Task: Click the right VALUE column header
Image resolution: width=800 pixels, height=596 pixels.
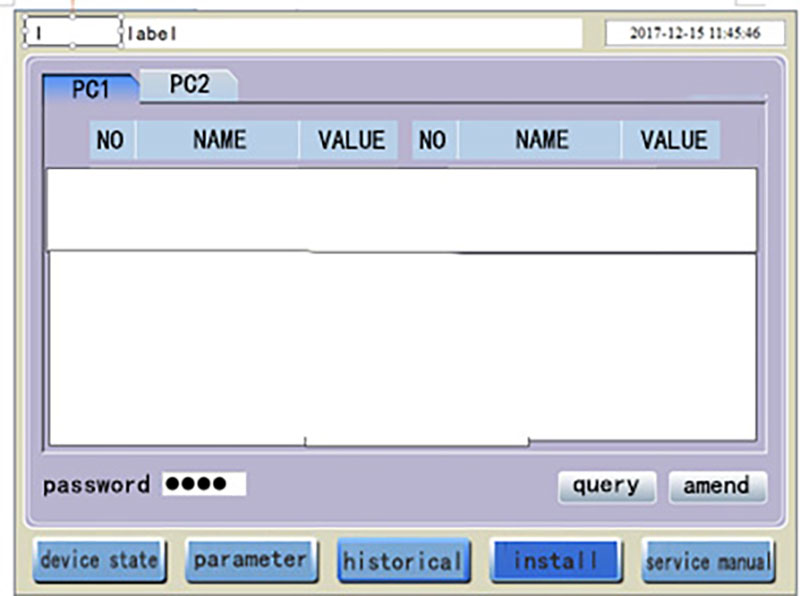Action: point(673,140)
